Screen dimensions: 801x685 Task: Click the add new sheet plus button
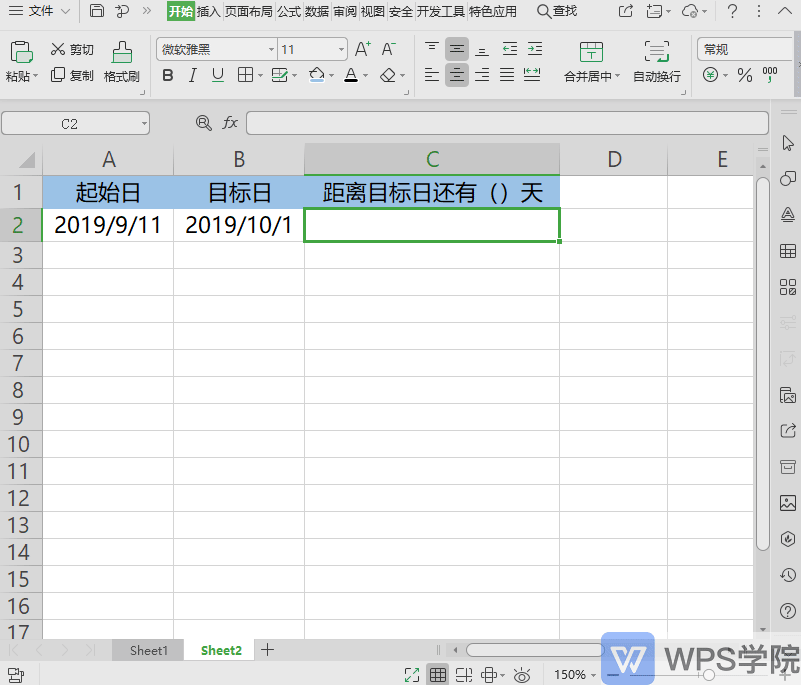tap(267, 650)
